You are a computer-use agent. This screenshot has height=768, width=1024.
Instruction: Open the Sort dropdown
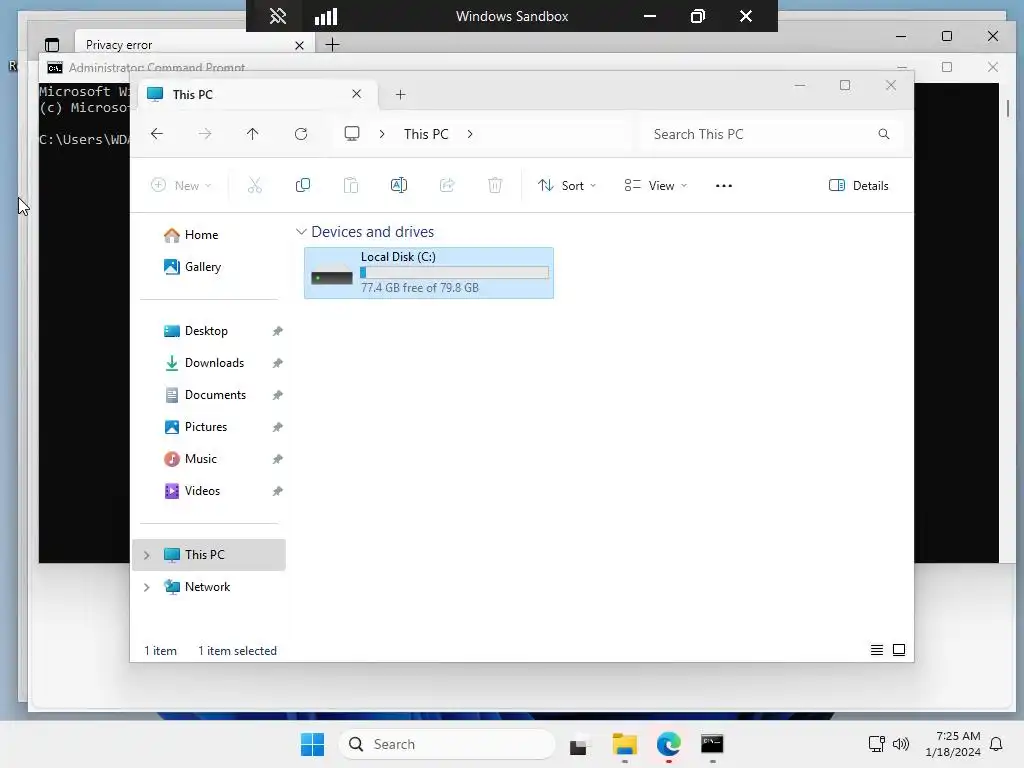pyautogui.click(x=567, y=185)
